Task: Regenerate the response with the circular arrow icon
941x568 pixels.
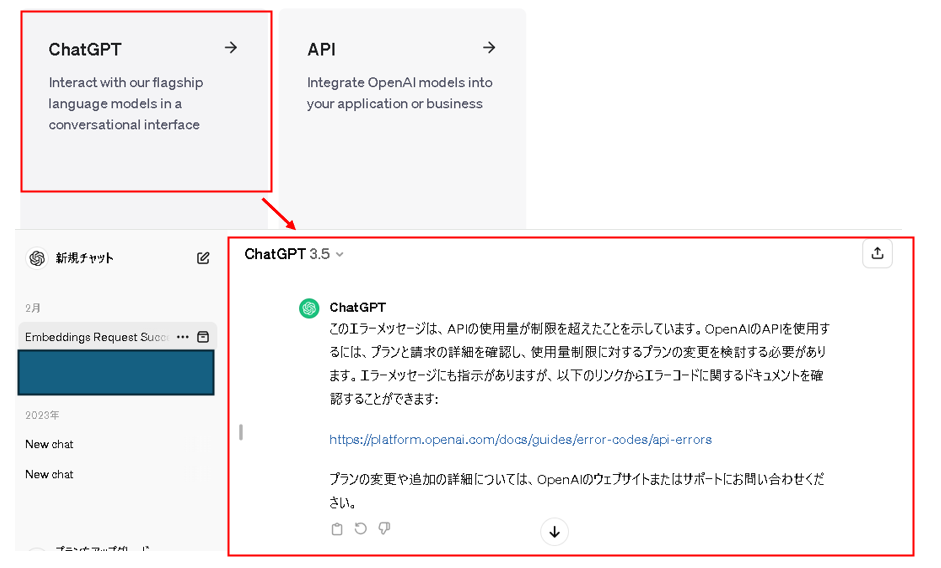Action: pyautogui.click(x=360, y=529)
